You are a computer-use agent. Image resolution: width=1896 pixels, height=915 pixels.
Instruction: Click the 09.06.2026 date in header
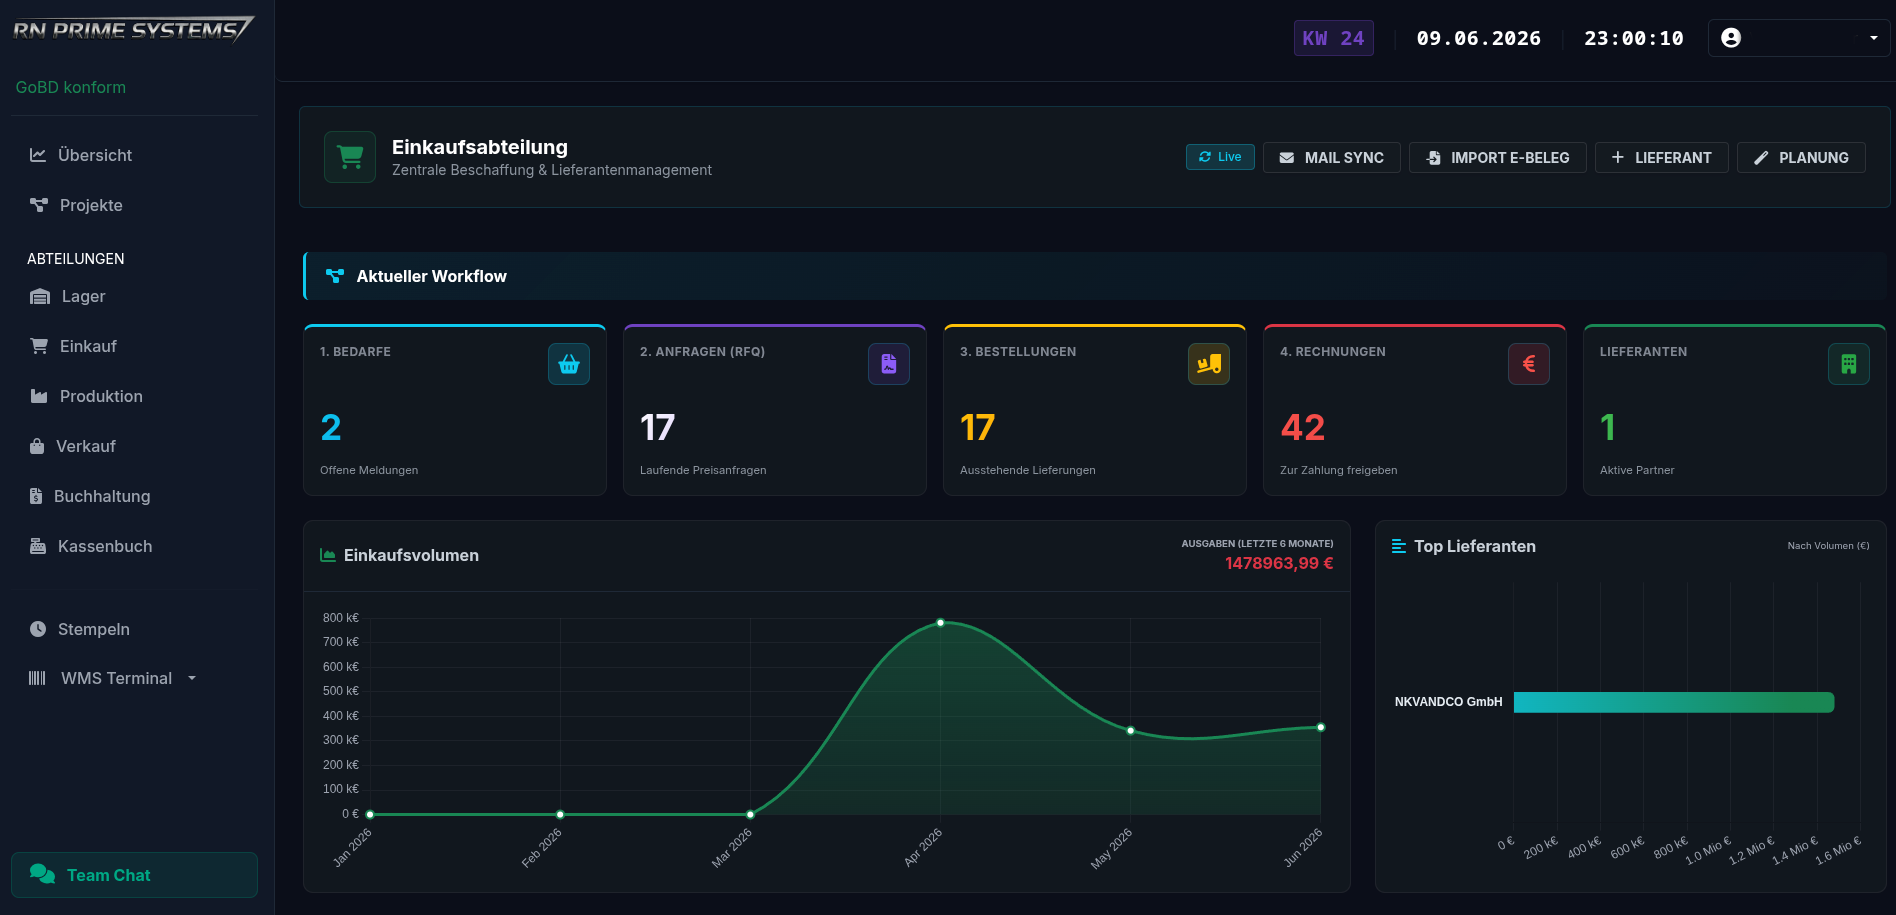[1478, 38]
